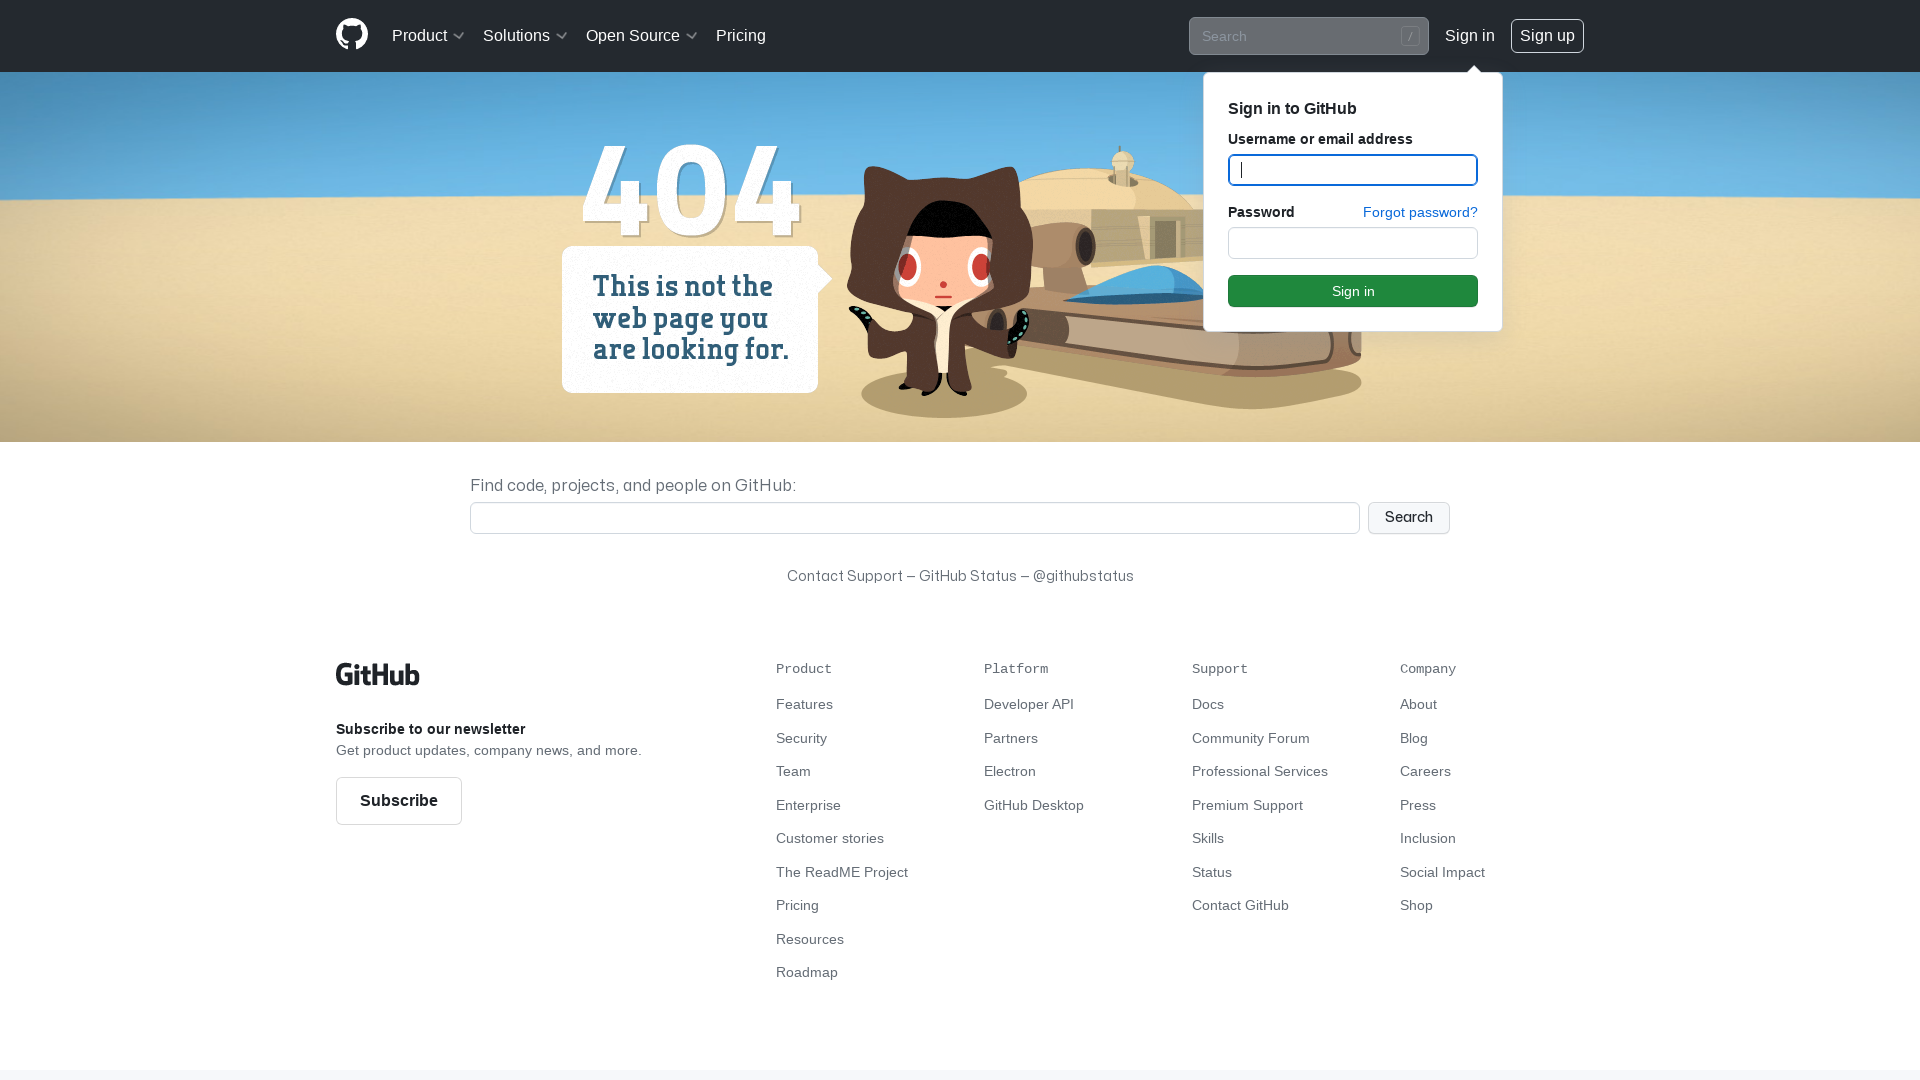Open Features link in footer

click(x=804, y=704)
